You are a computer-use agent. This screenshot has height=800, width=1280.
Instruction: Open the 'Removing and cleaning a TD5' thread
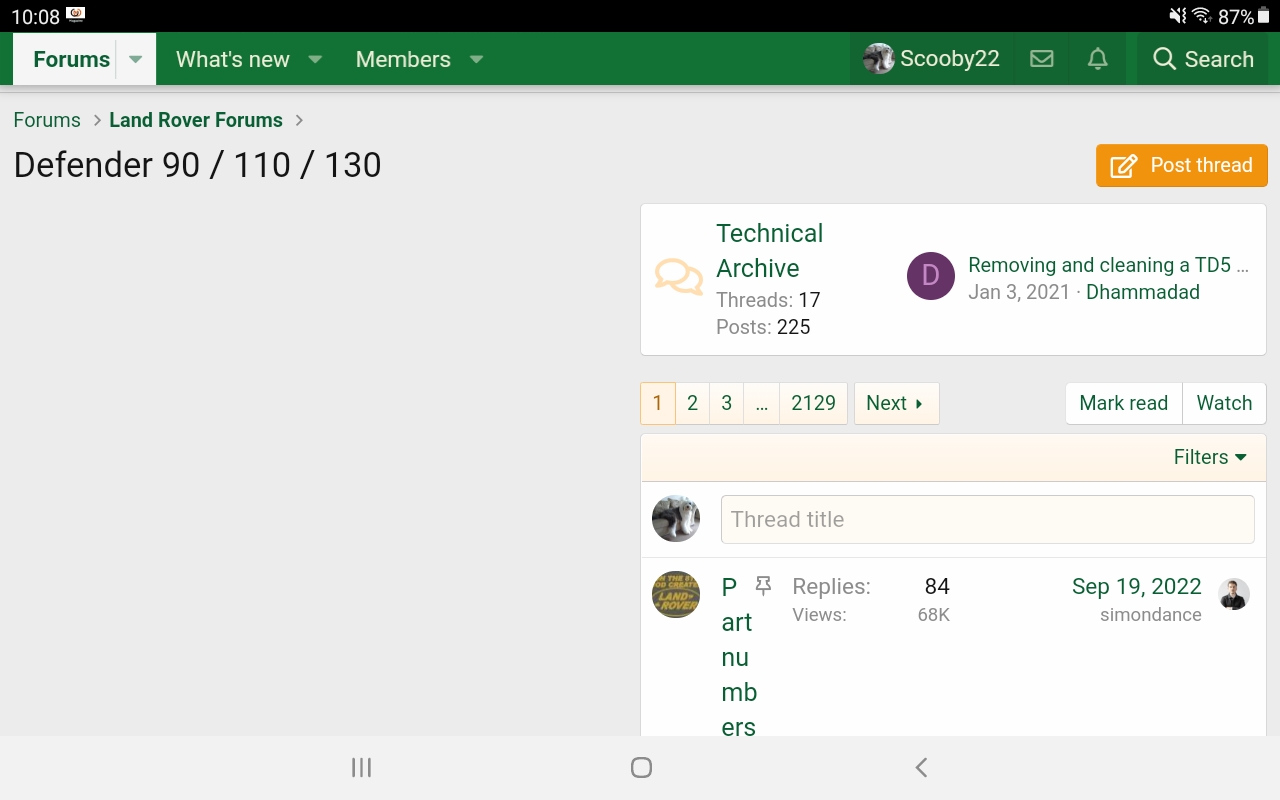(x=1108, y=265)
